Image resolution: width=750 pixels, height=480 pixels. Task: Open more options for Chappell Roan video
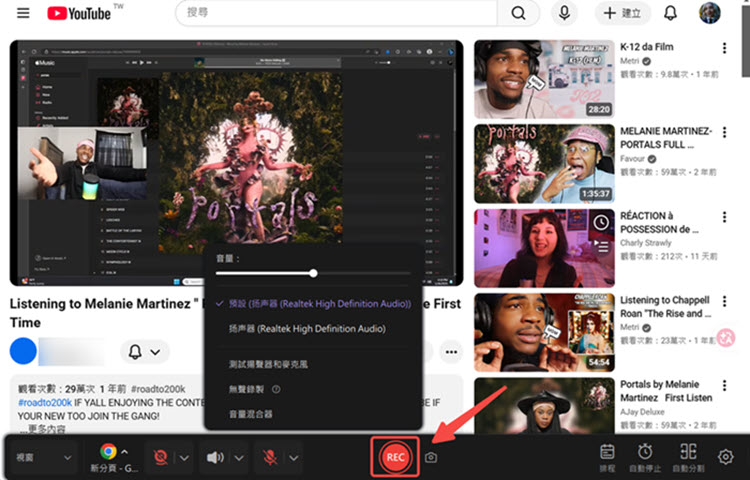pyautogui.click(x=724, y=301)
